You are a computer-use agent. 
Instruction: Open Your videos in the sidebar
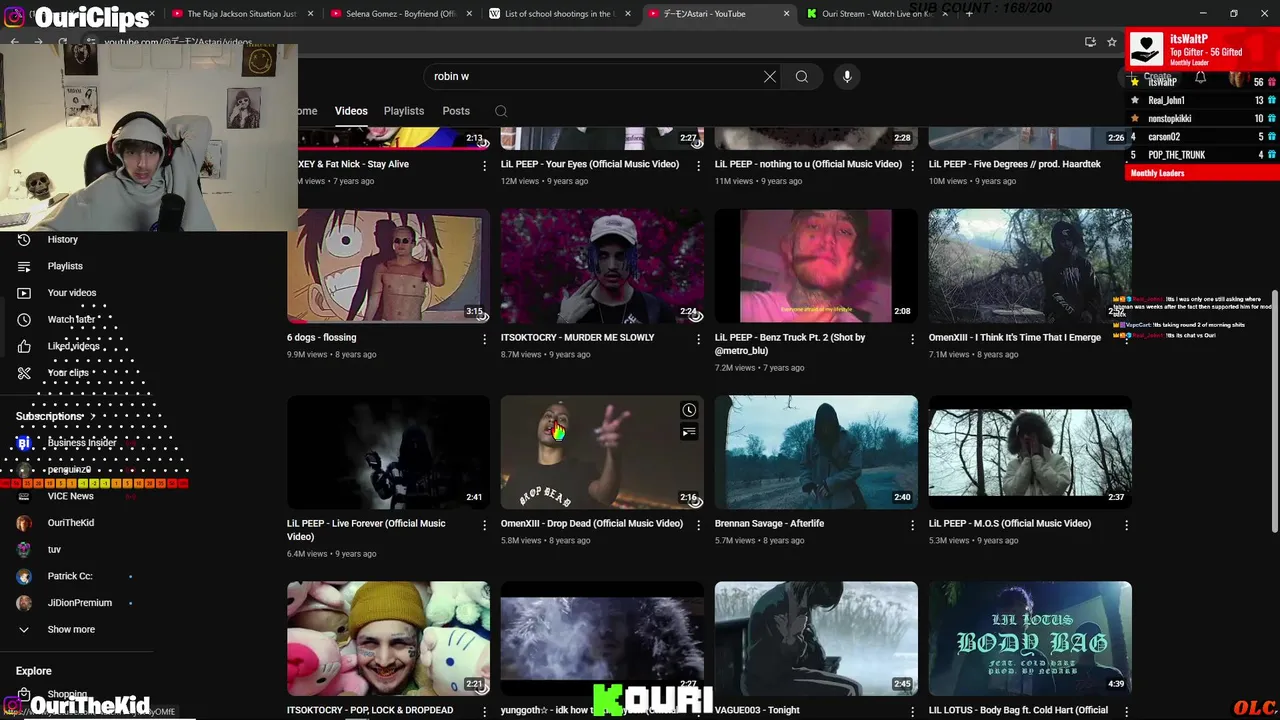pos(72,293)
